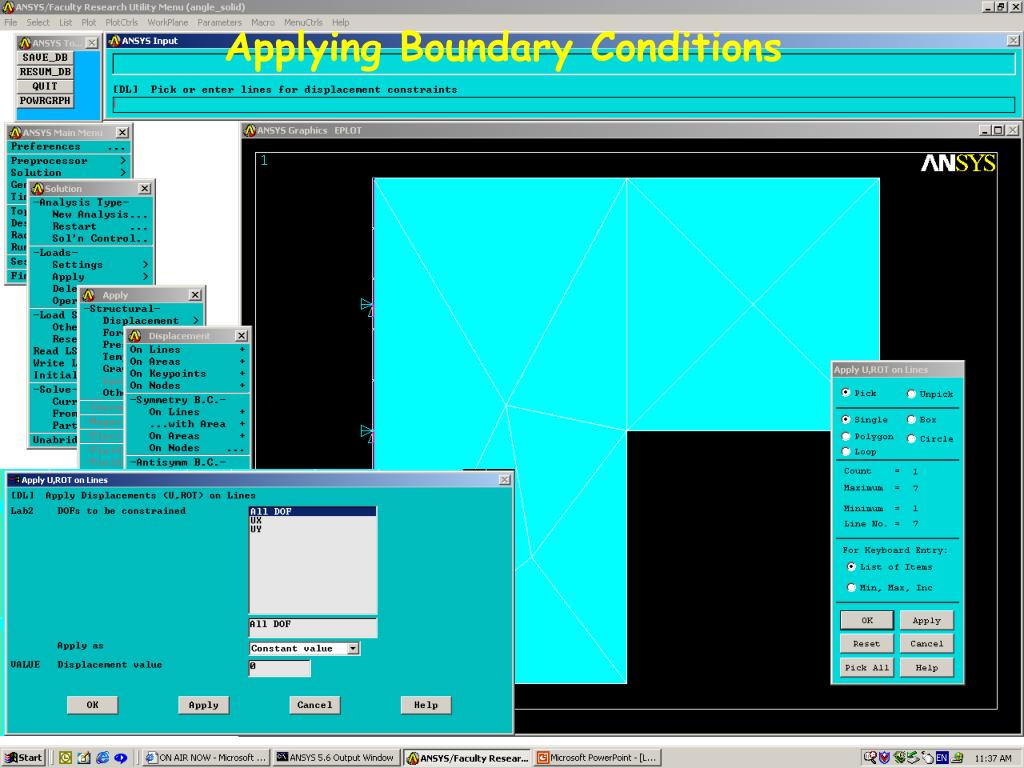Select the Pick radio button
1024x768 pixels.
pos(846,392)
